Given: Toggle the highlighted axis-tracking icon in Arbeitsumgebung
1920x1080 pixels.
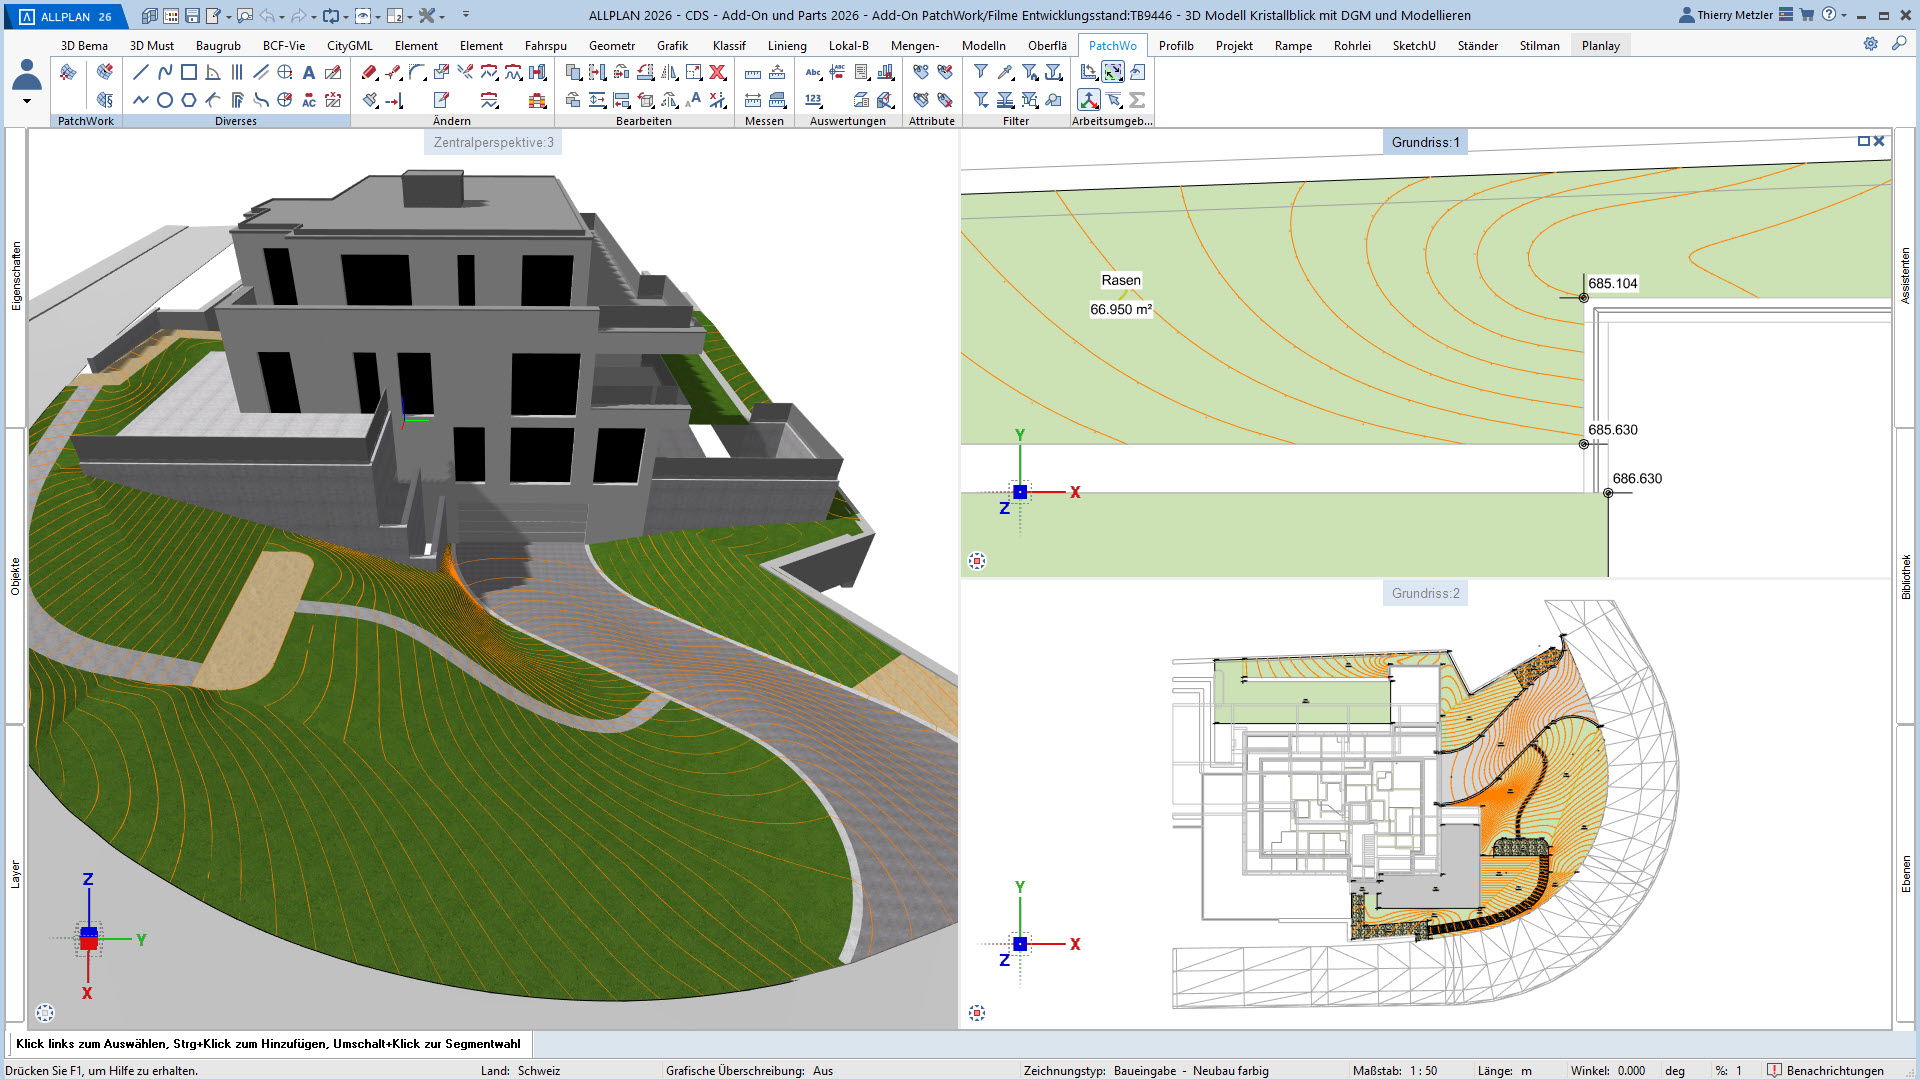Looking at the screenshot, I should (x=1089, y=100).
